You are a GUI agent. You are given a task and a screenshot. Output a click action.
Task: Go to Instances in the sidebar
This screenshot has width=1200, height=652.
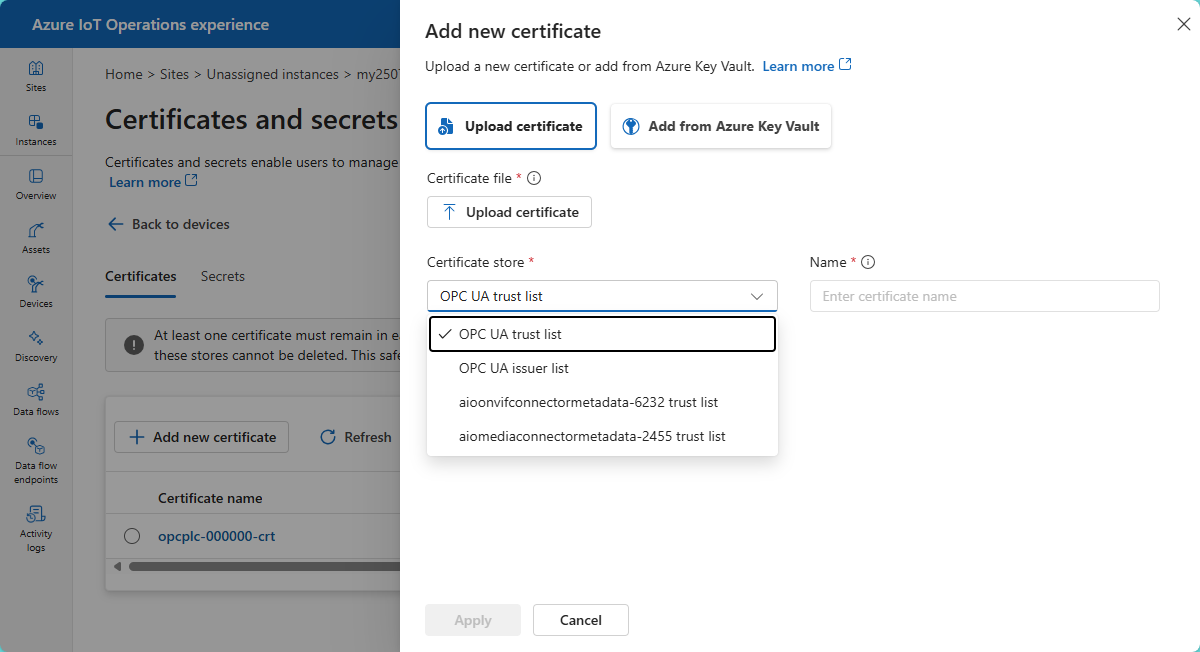pyautogui.click(x=36, y=130)
